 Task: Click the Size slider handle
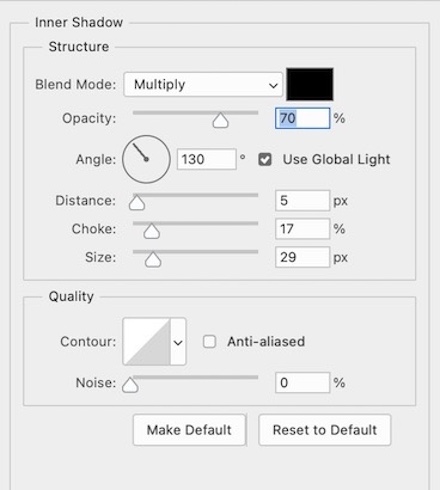tap(153, 259)
